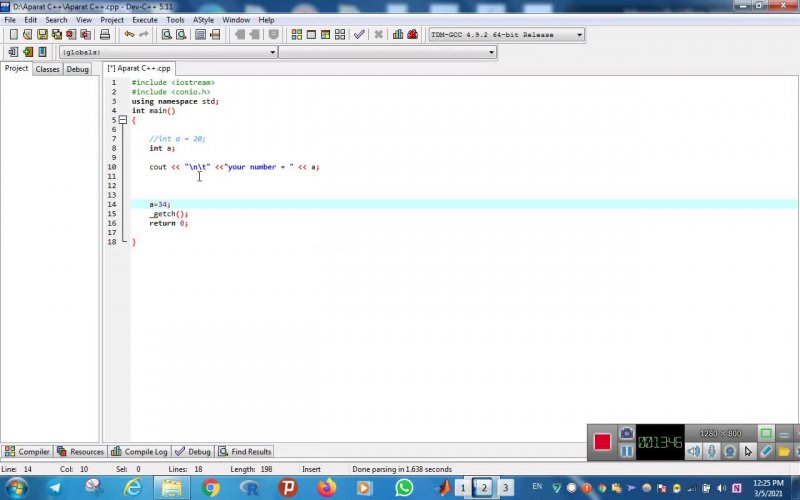Collapse code fold at line 5

tap(123, 120)
